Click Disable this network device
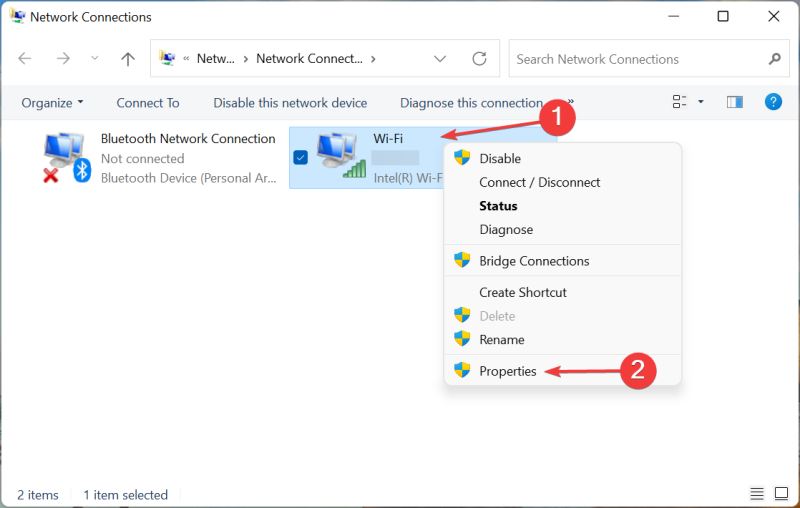 (x=290, y=103)
